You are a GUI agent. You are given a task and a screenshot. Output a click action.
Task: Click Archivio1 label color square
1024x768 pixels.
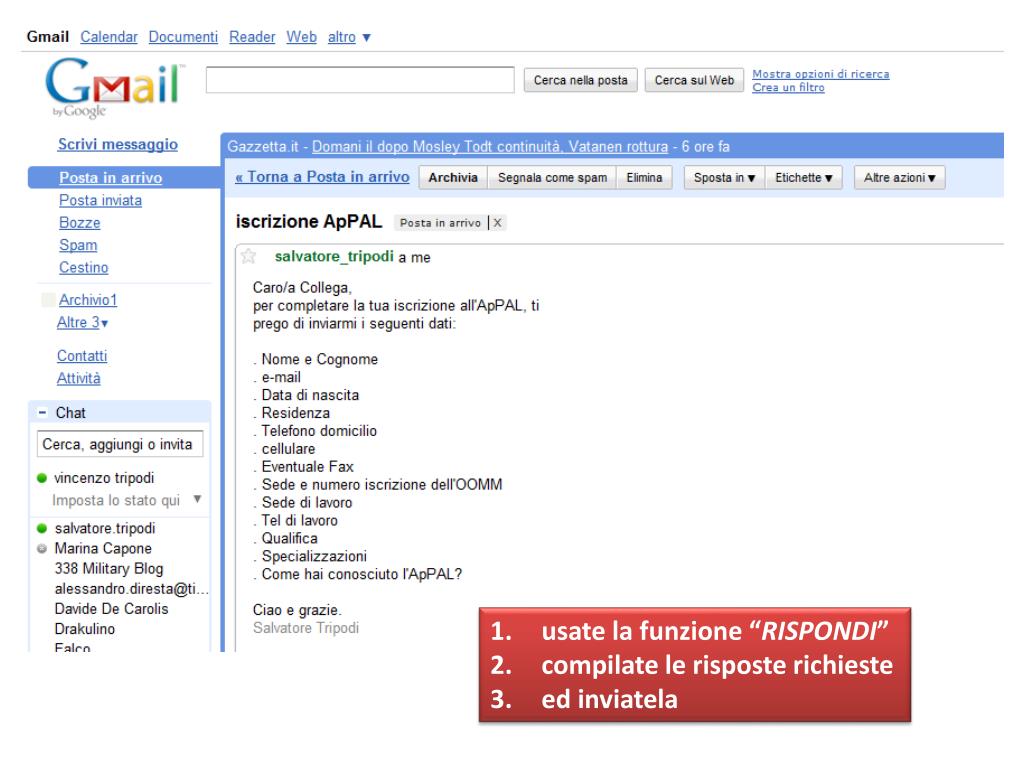pos(48,300)
